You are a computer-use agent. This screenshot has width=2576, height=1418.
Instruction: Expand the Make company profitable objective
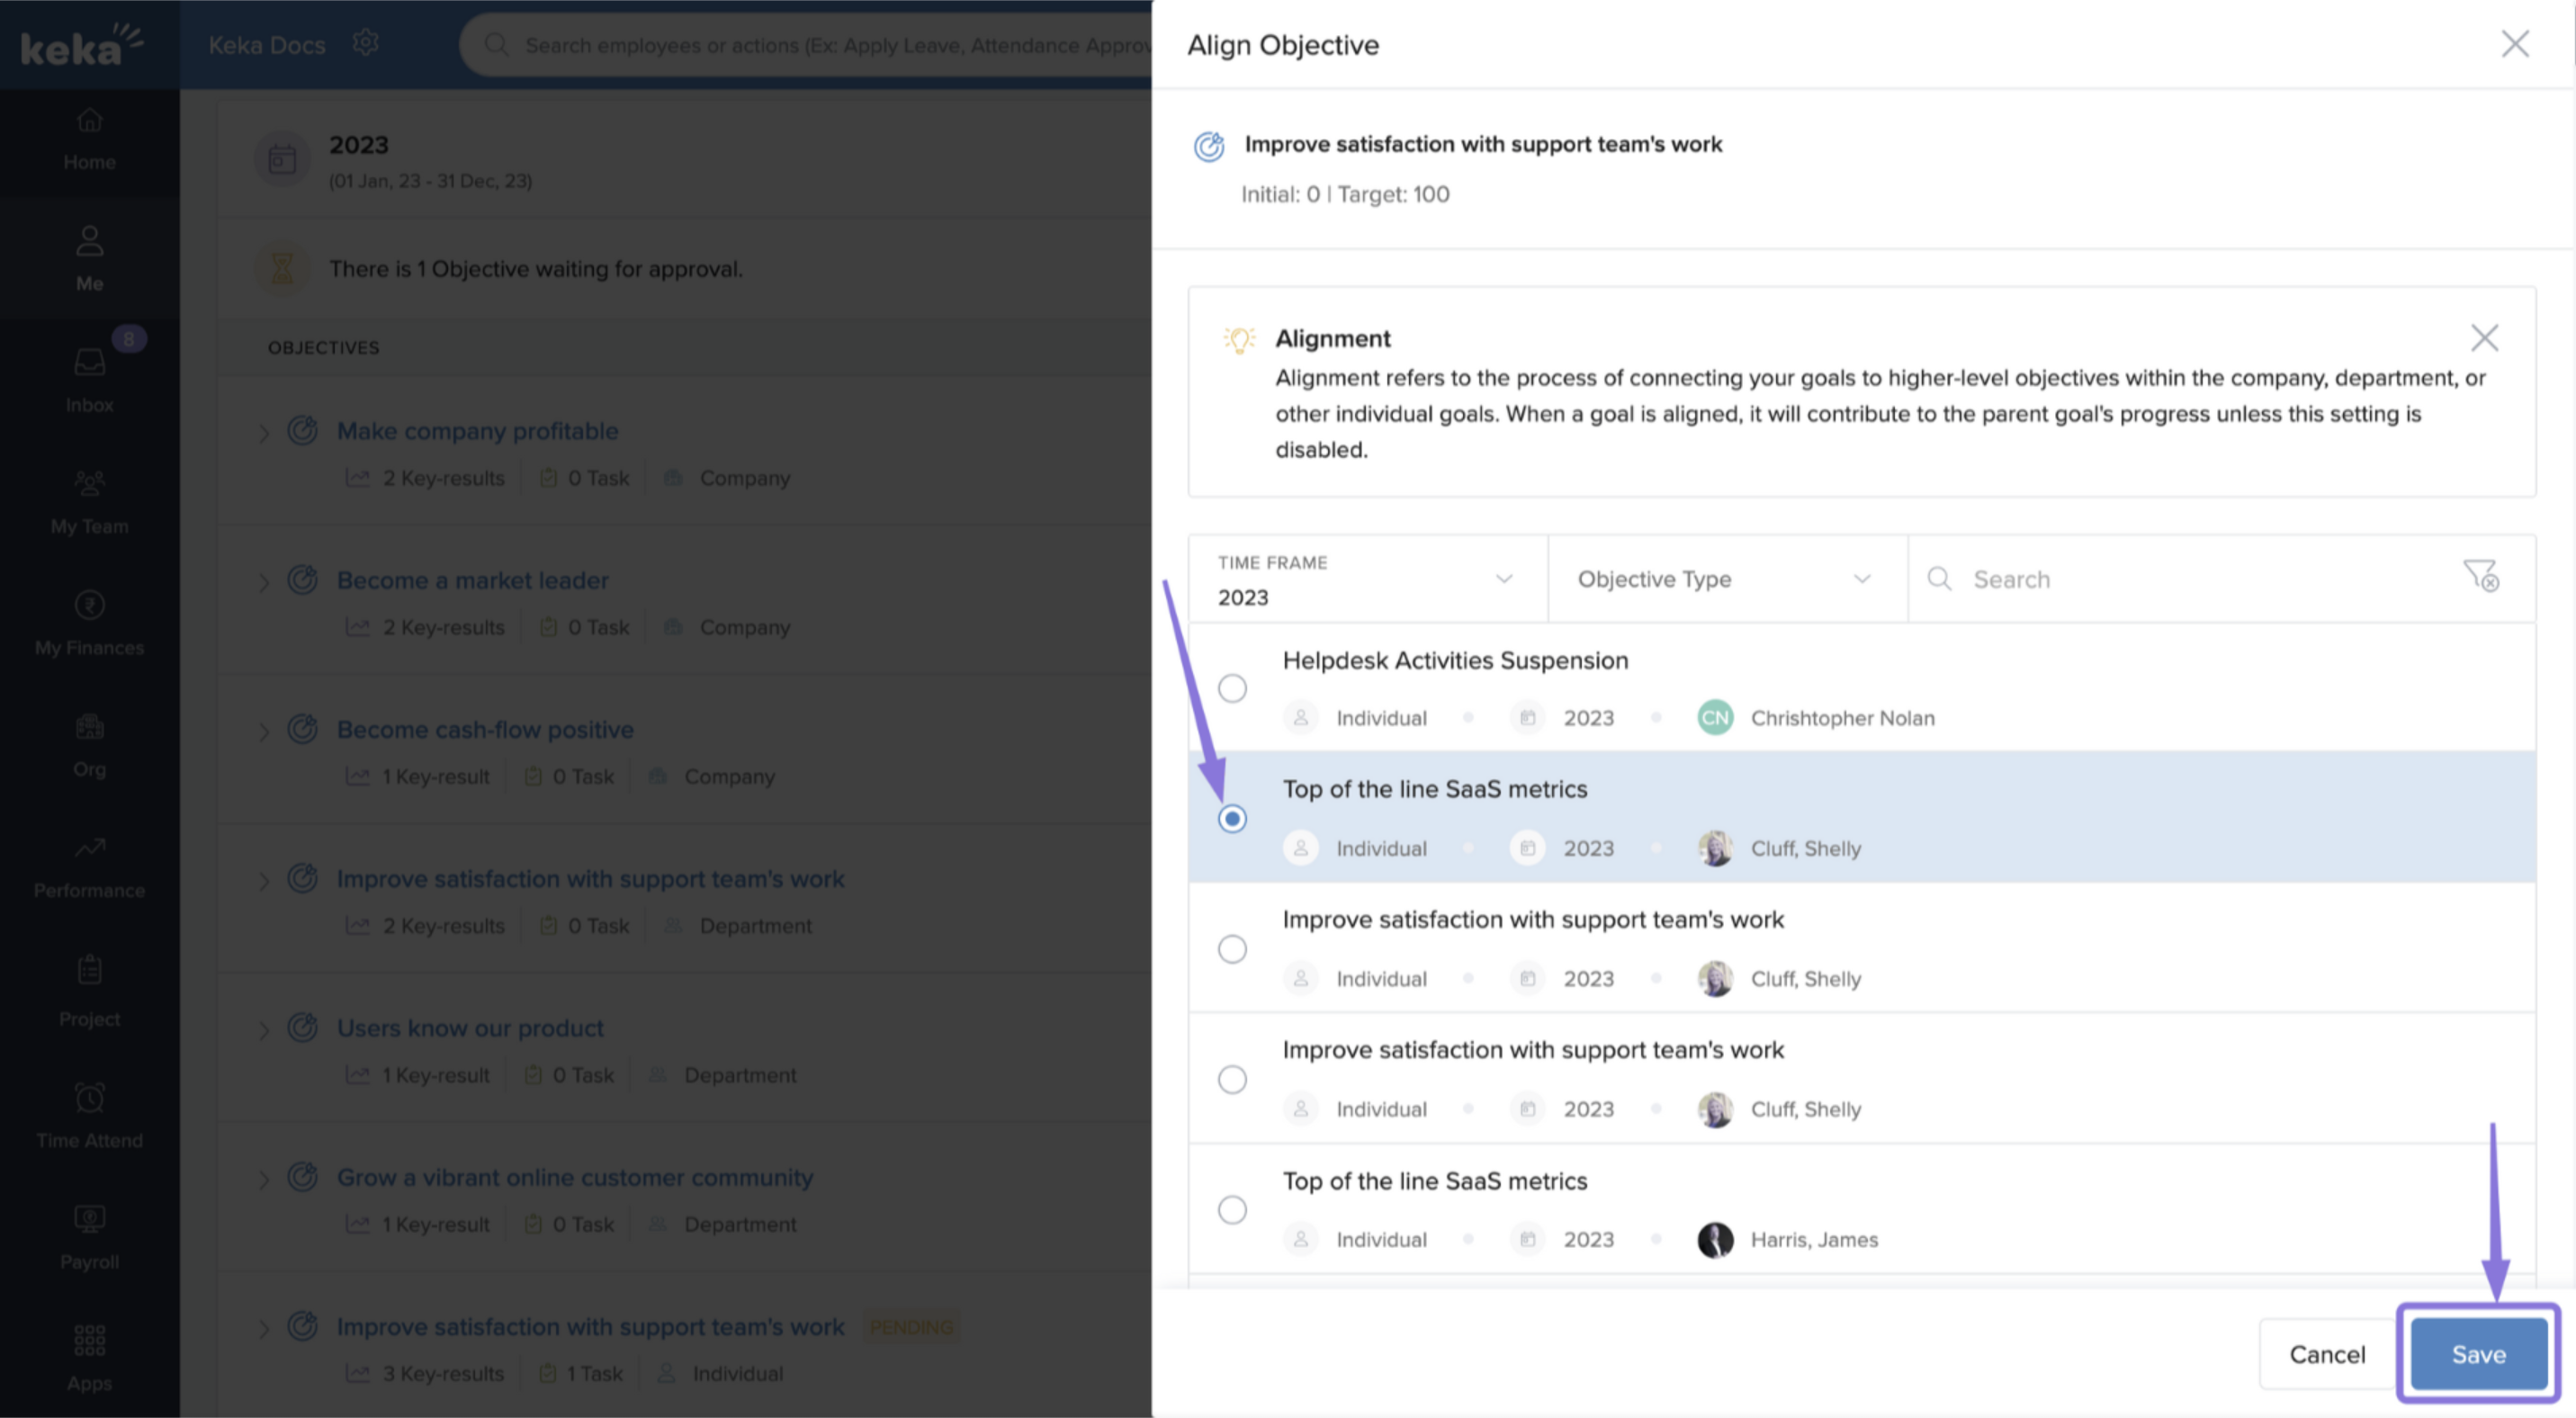[264, 432]
